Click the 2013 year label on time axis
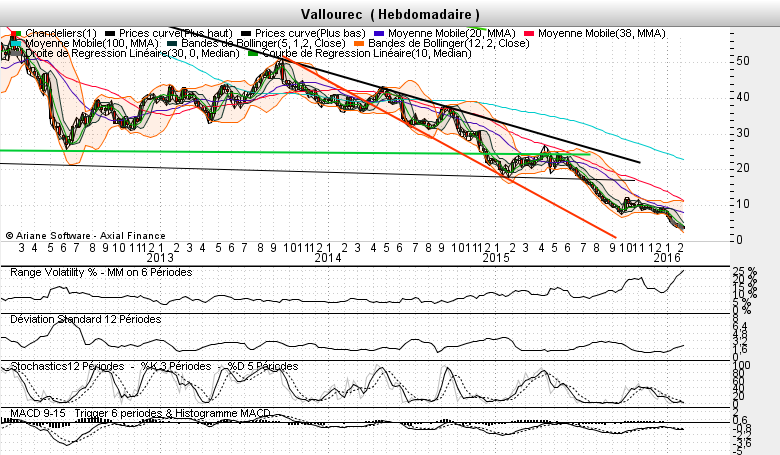The height and width of the screenshot is (455, 780). coord(160,258)
